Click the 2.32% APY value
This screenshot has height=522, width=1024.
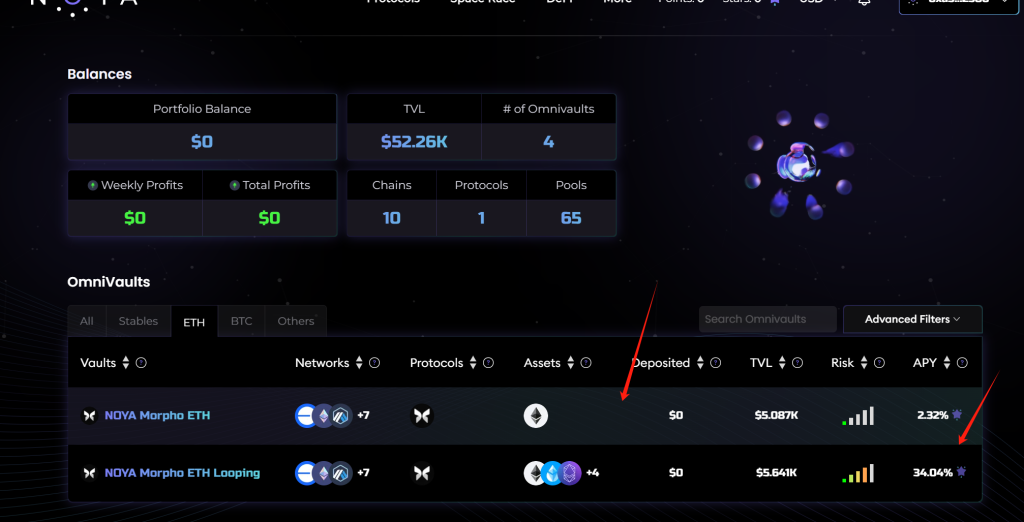click(x=933, y=416)
